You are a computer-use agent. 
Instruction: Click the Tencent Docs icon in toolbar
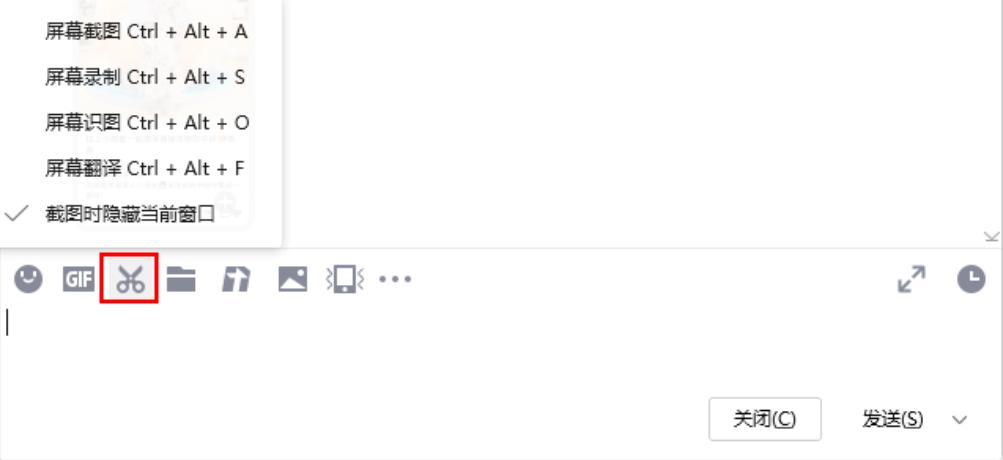coord(236,280)
